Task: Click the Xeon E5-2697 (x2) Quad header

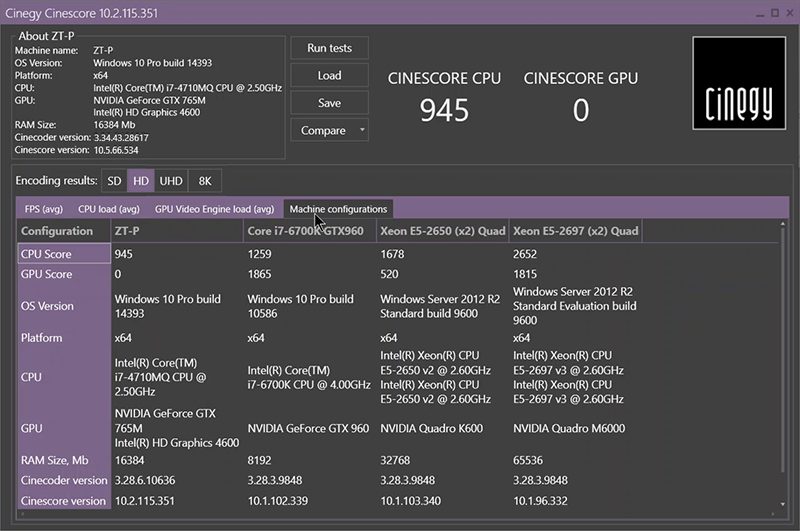Action: click(576, 231)
